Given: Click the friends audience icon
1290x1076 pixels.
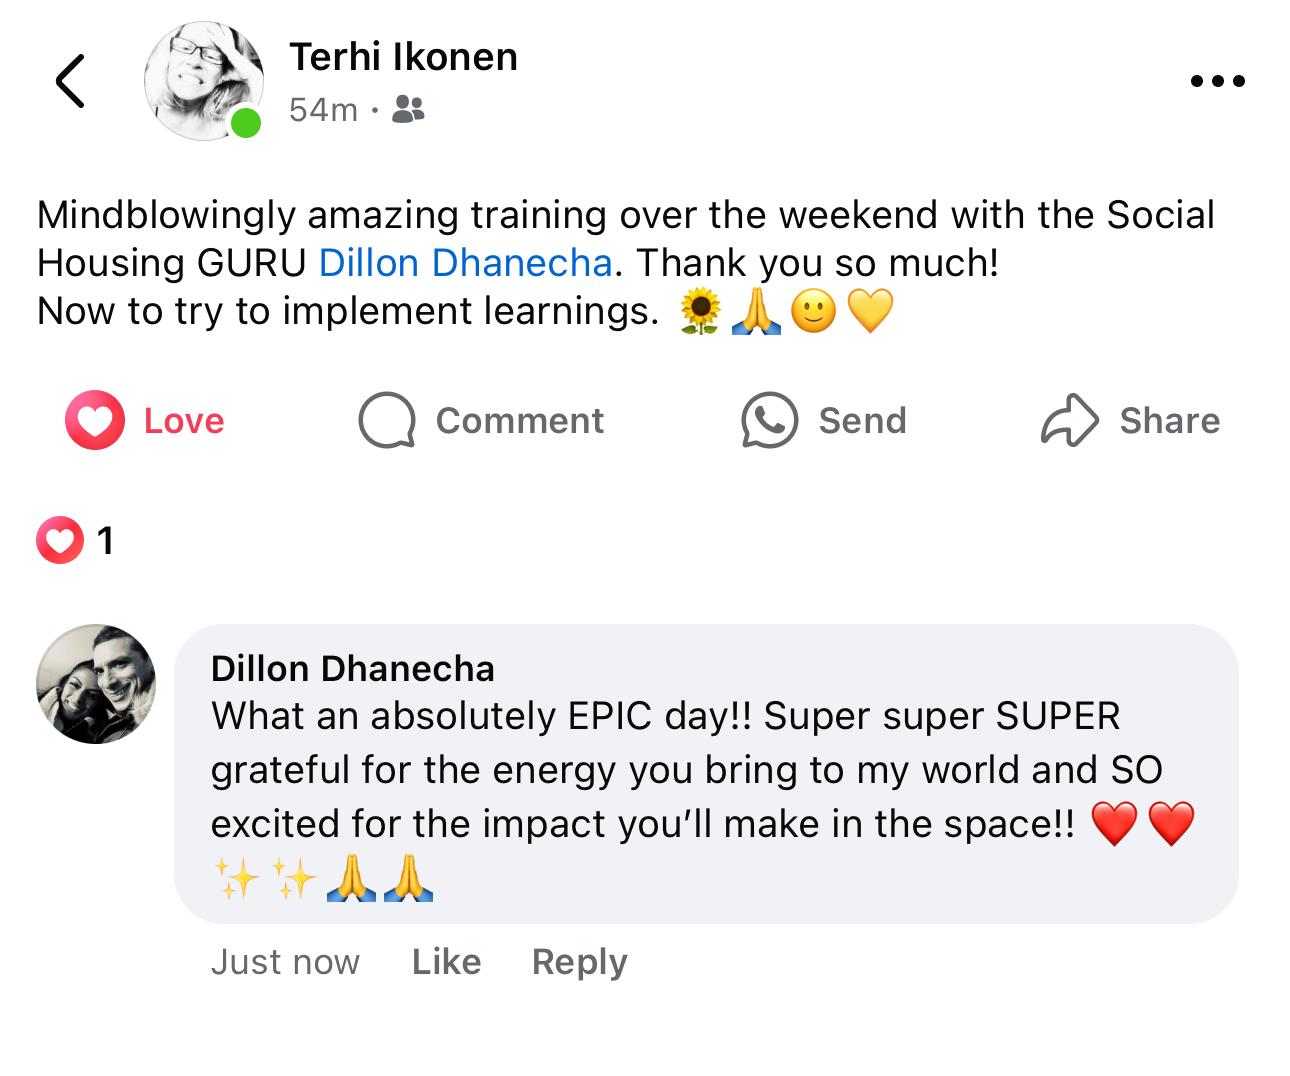Looking at the screenshot, I should (408, 109).
